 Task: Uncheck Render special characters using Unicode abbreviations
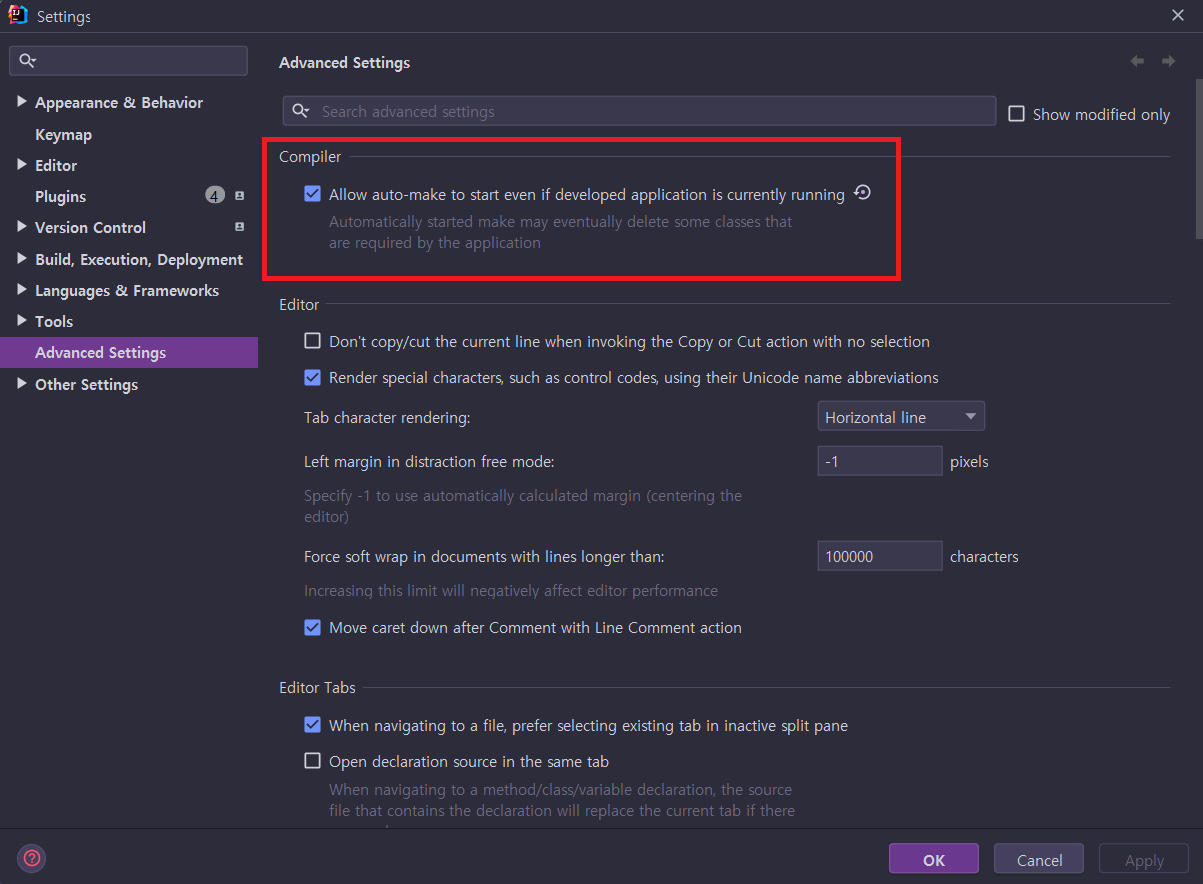point(312,377)
